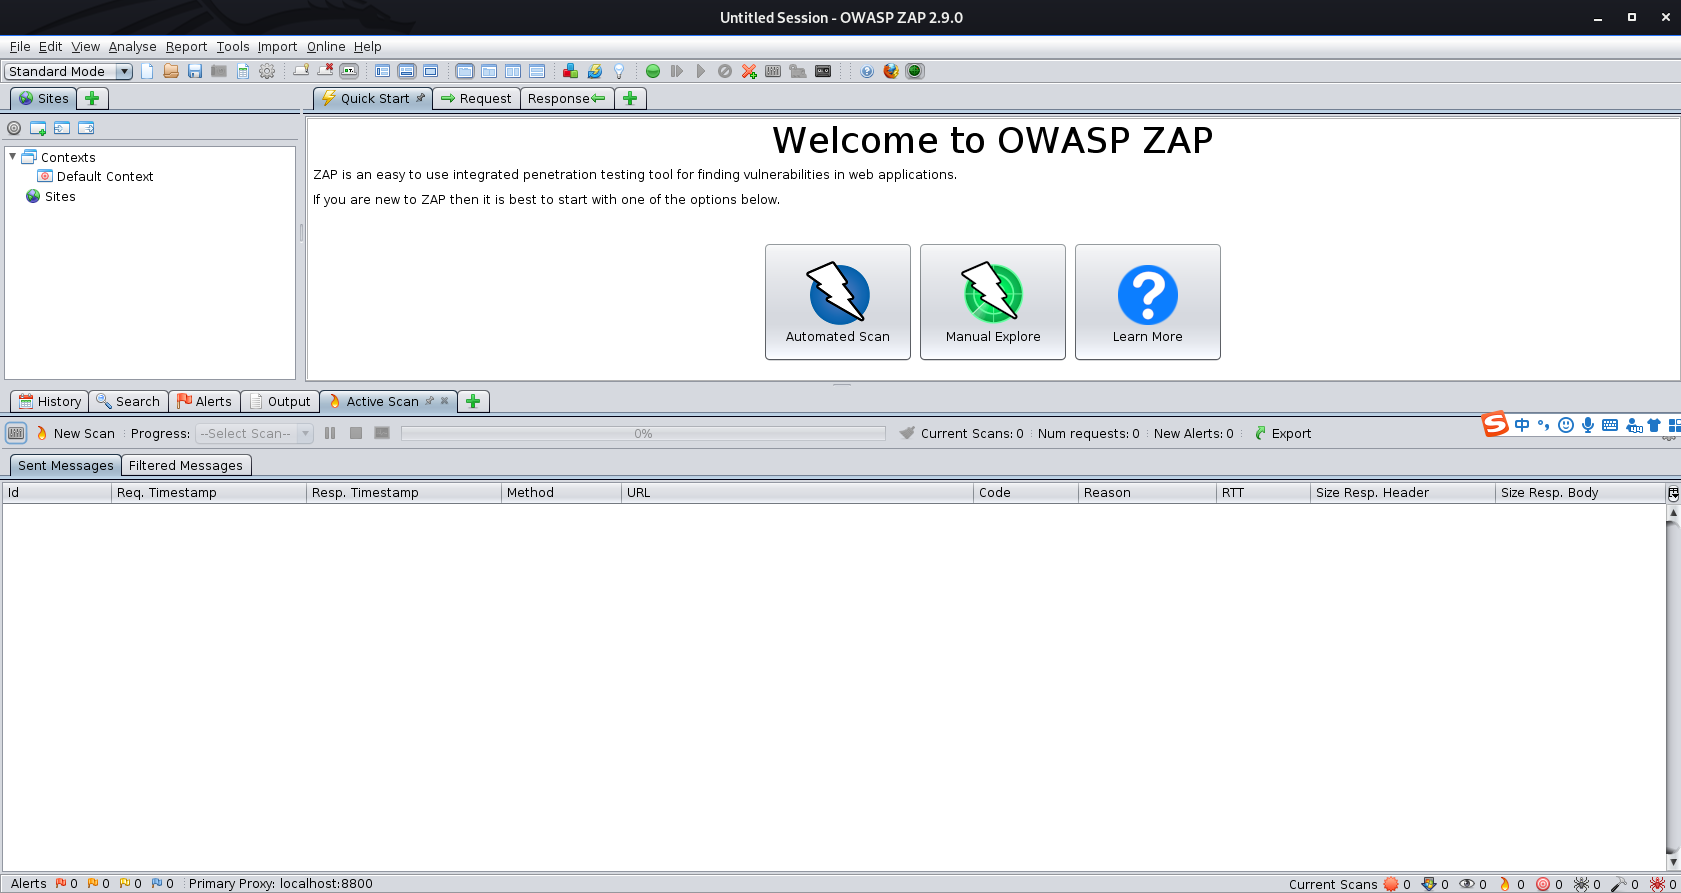The width and height of the screenshot is (1681, 893).
Task: Click the URL column header
Action: [x=797, y=493]
